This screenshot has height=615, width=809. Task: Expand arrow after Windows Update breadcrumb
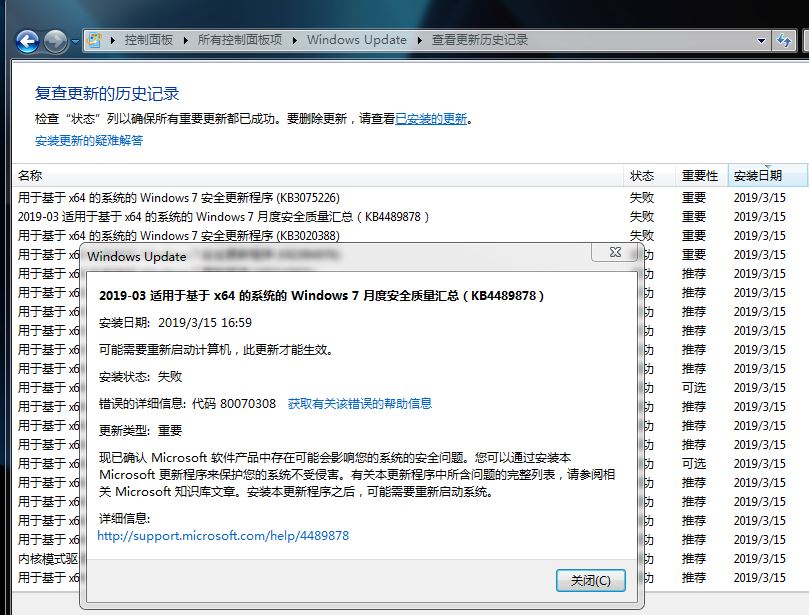[x=419, y=40]
